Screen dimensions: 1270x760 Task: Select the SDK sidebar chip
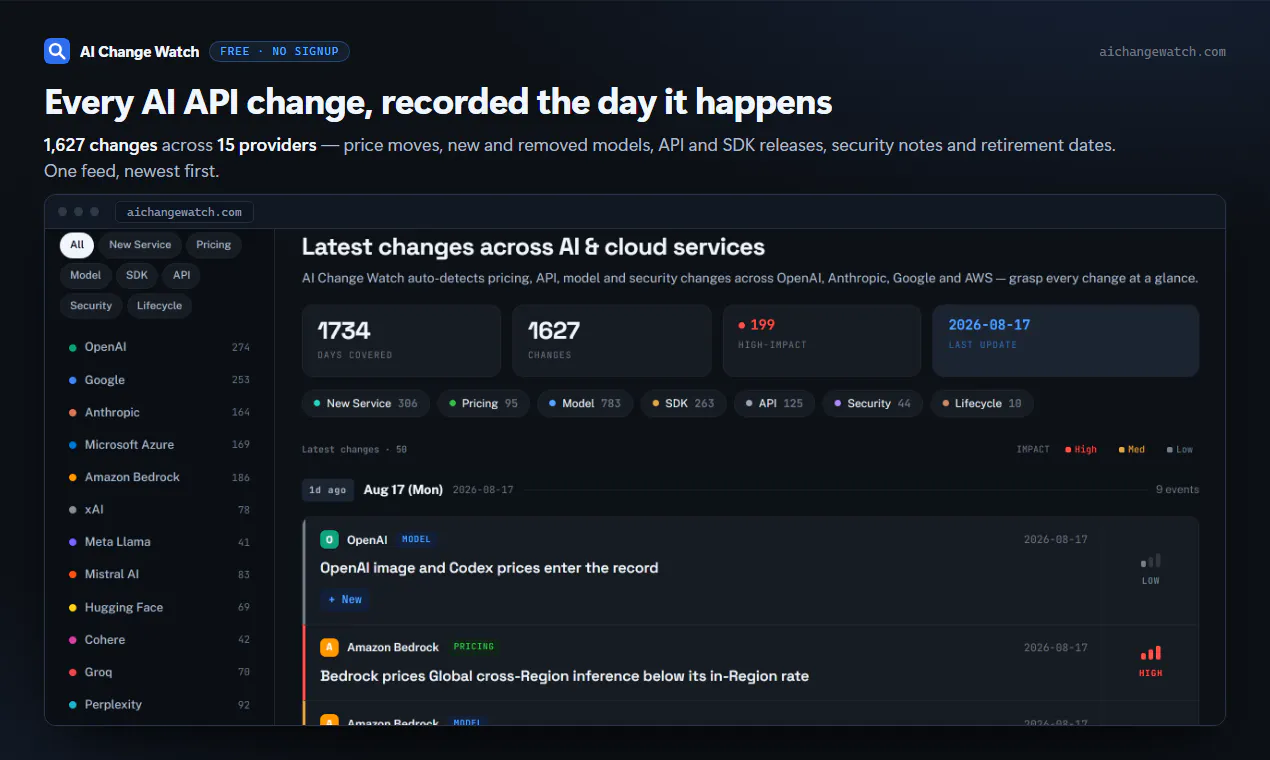139,275
